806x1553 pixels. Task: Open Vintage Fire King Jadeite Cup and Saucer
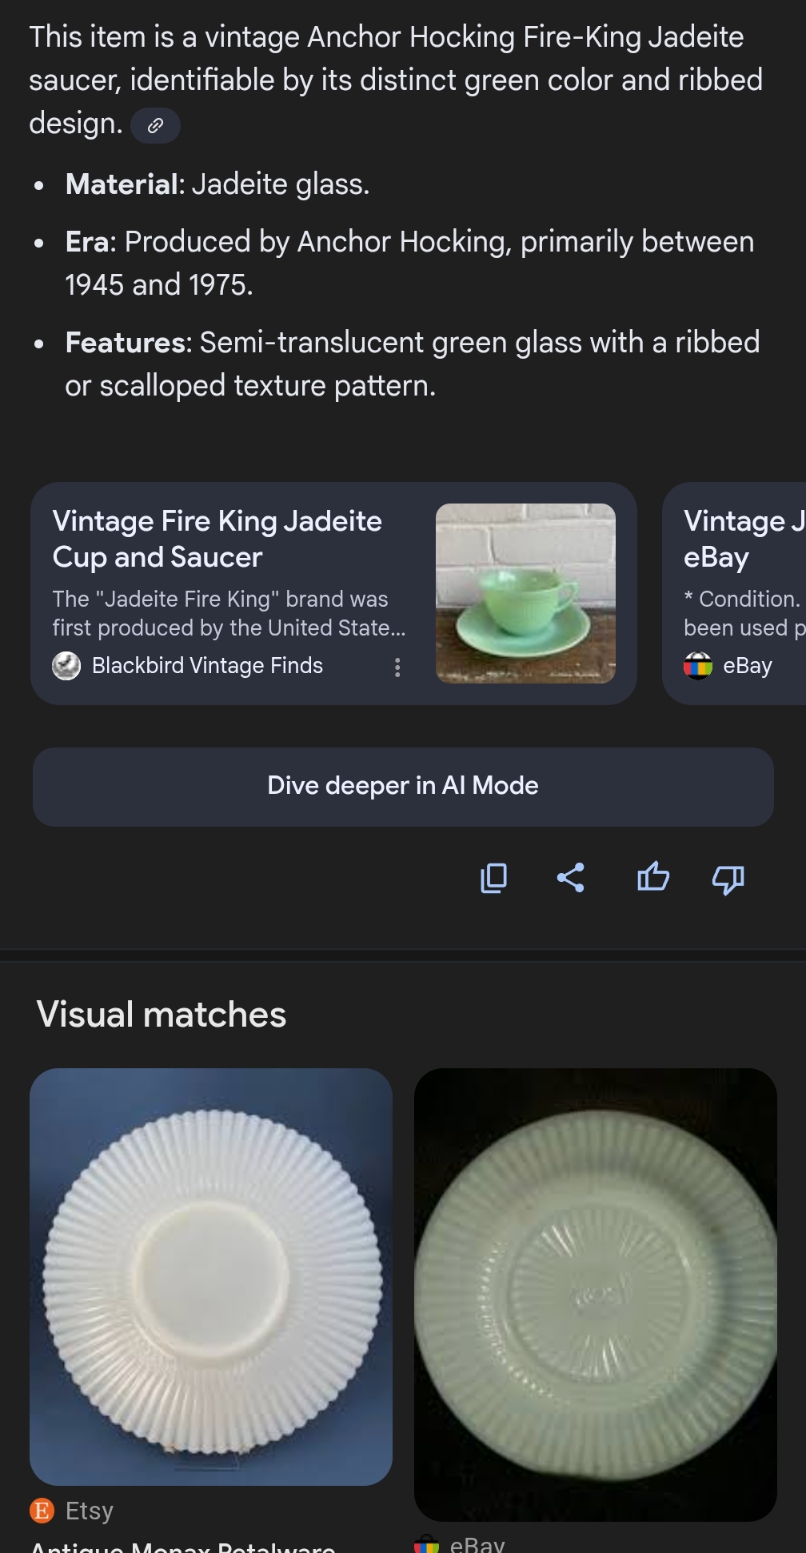(x=217, y=539)
